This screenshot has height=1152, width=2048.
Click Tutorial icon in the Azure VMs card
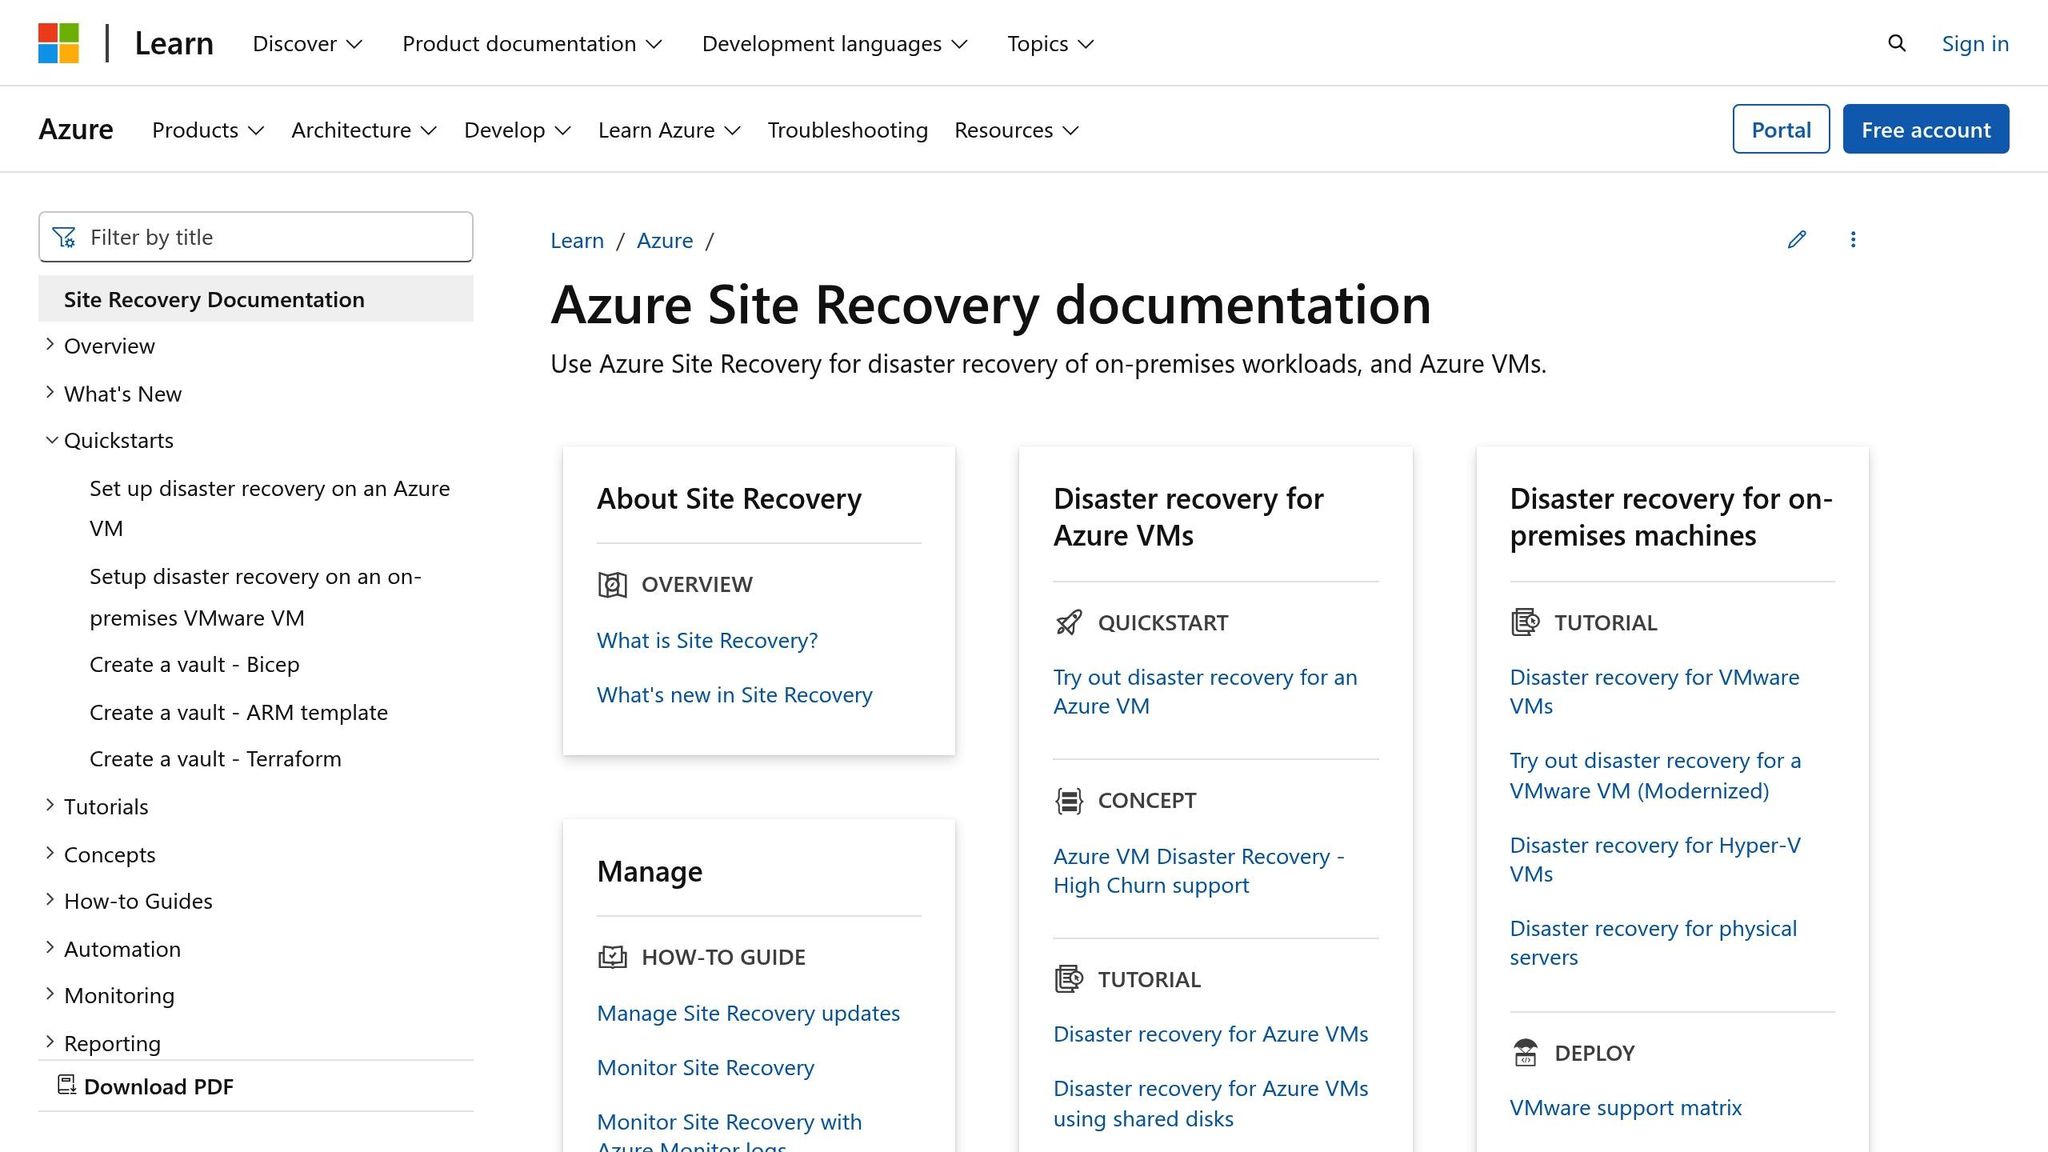click(1068, 979)
